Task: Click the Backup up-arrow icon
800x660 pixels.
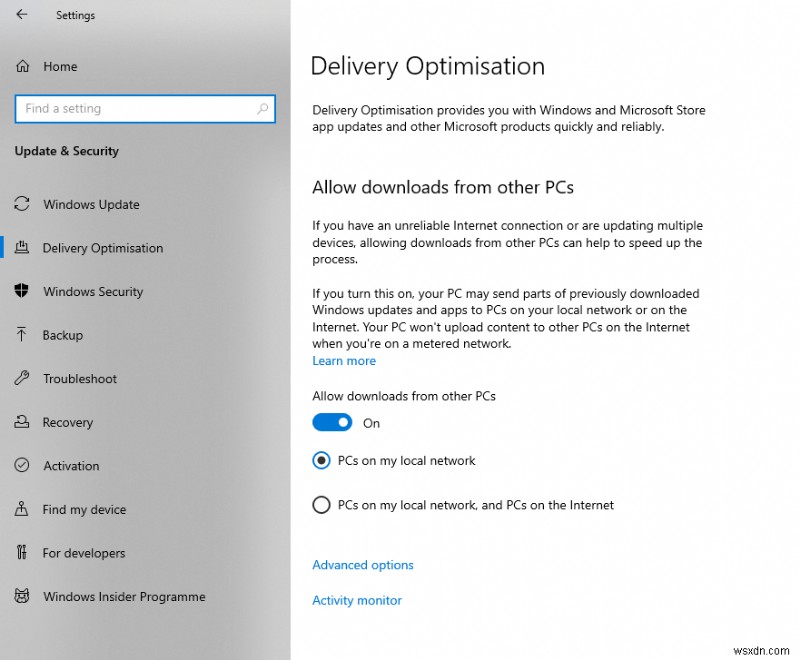Action: 22,335
